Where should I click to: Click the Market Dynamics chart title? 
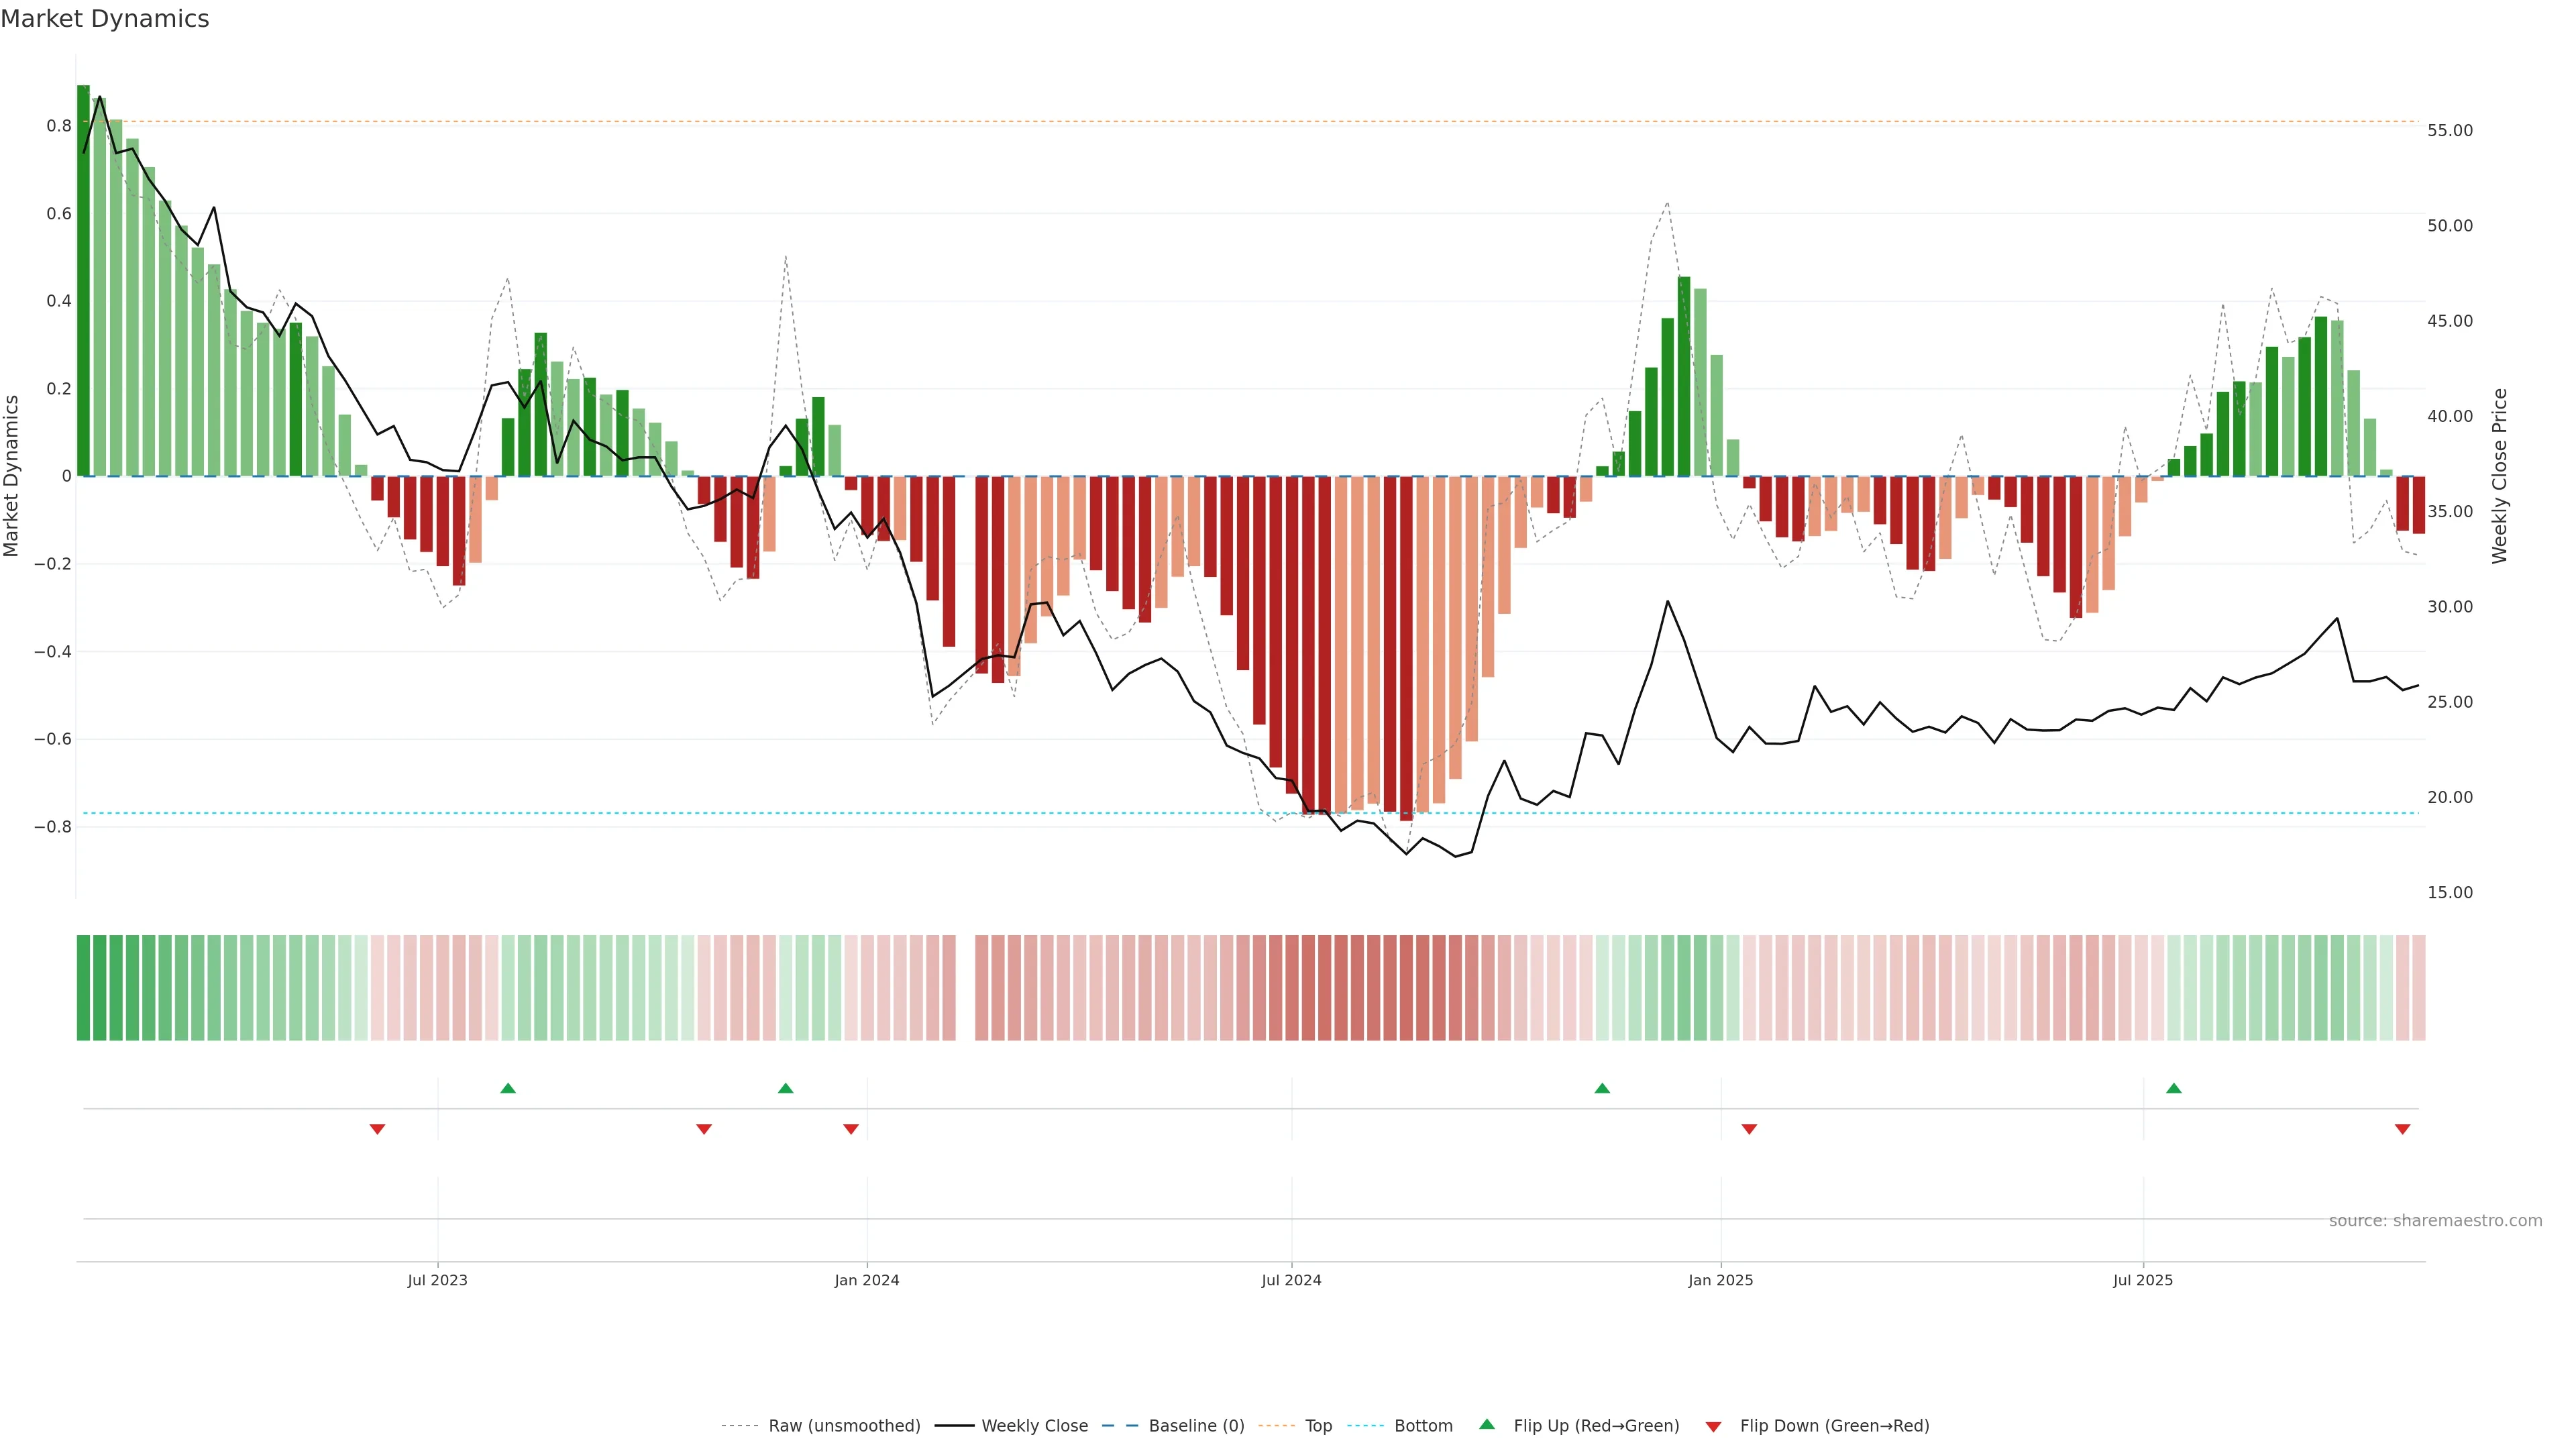click(105, 19)
